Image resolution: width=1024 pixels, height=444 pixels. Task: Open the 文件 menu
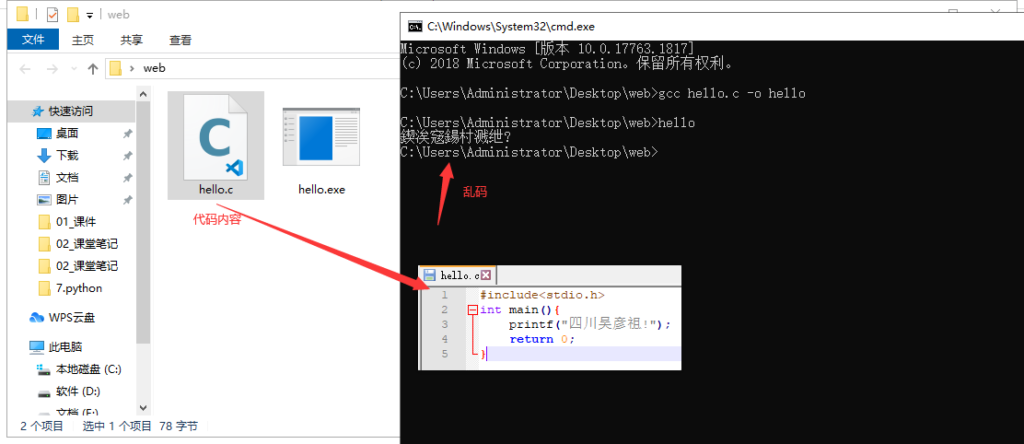click(x=33, y=40)
